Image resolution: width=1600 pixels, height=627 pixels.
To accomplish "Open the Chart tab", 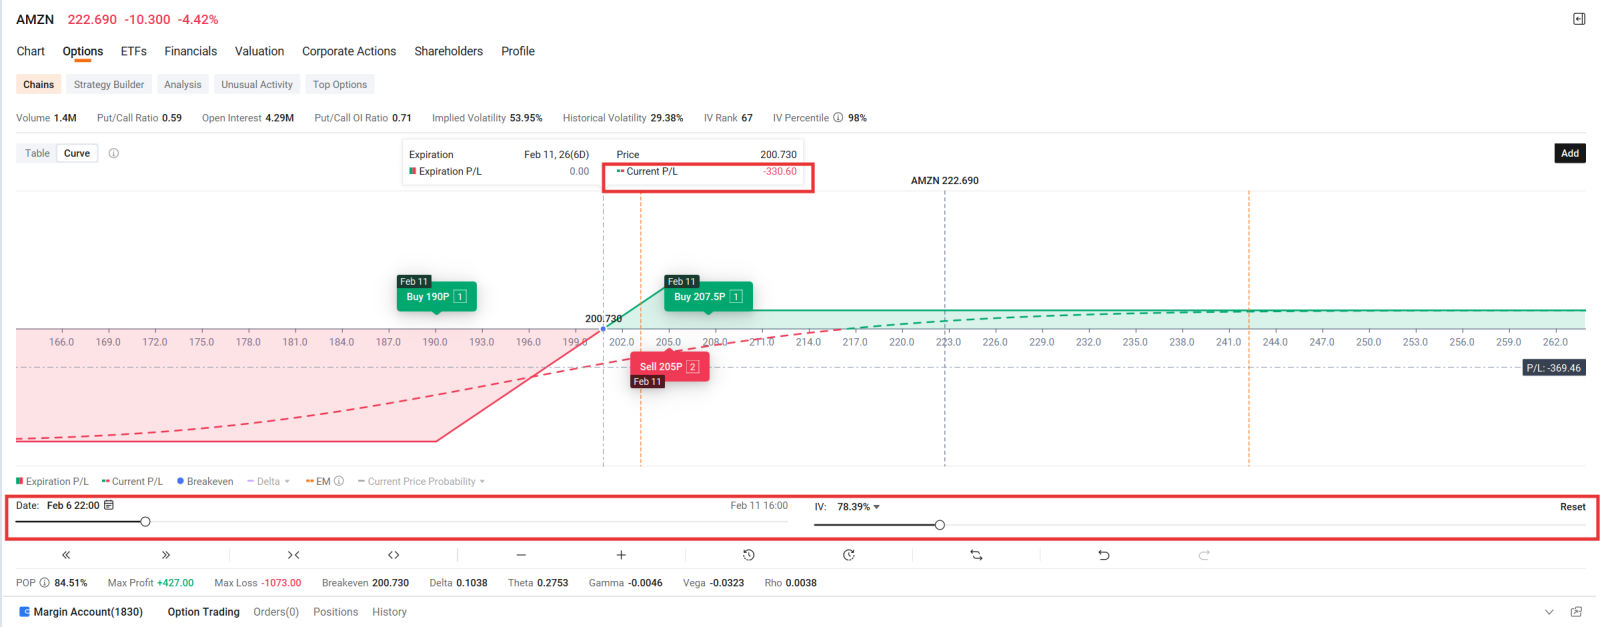I will [x=31, y=51].
